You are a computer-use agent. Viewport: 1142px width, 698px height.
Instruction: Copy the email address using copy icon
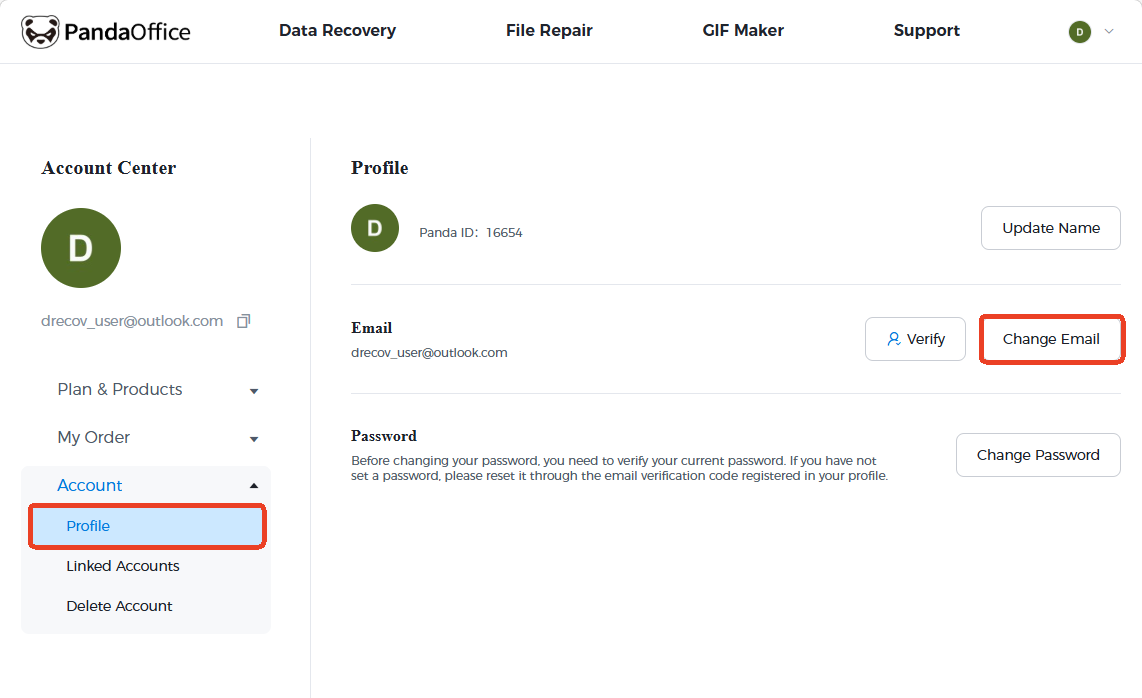243,321
